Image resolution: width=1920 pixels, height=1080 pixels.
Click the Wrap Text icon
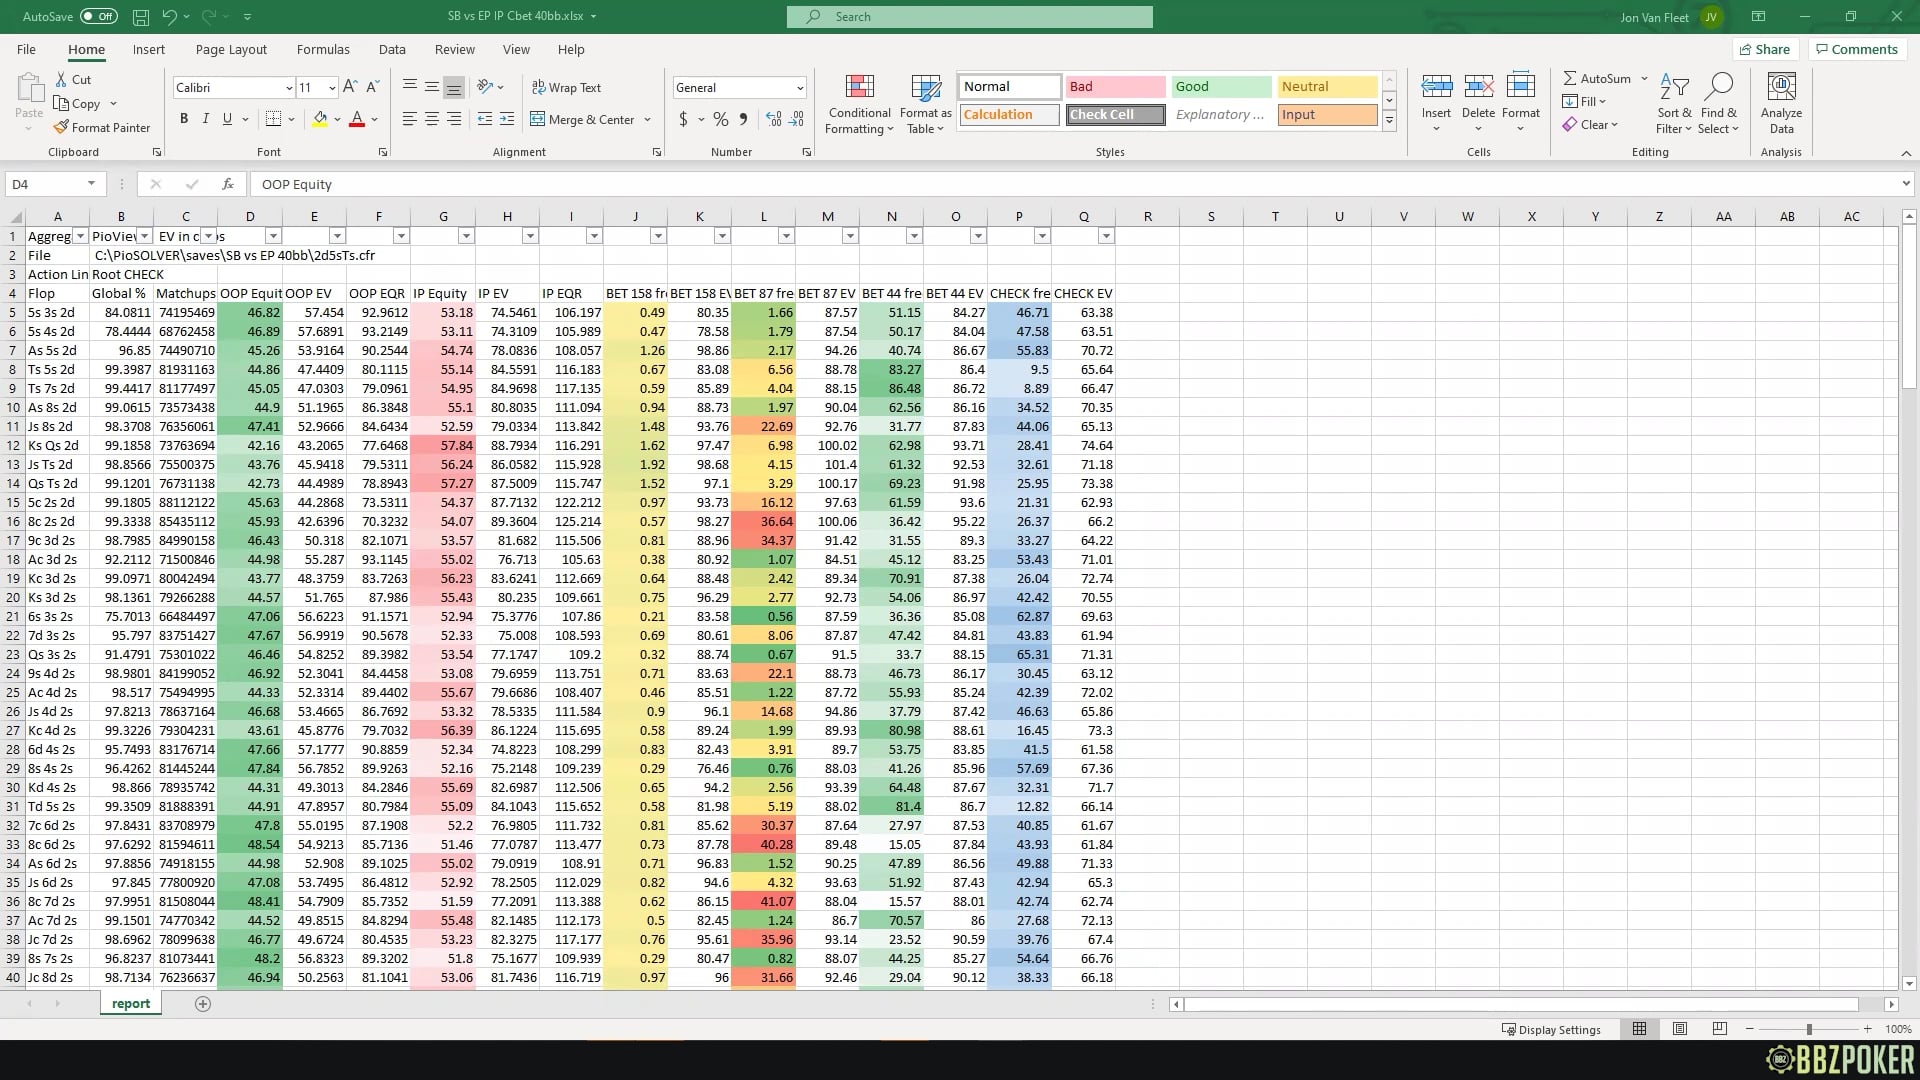pyautogui.click(x=539, y=87)
